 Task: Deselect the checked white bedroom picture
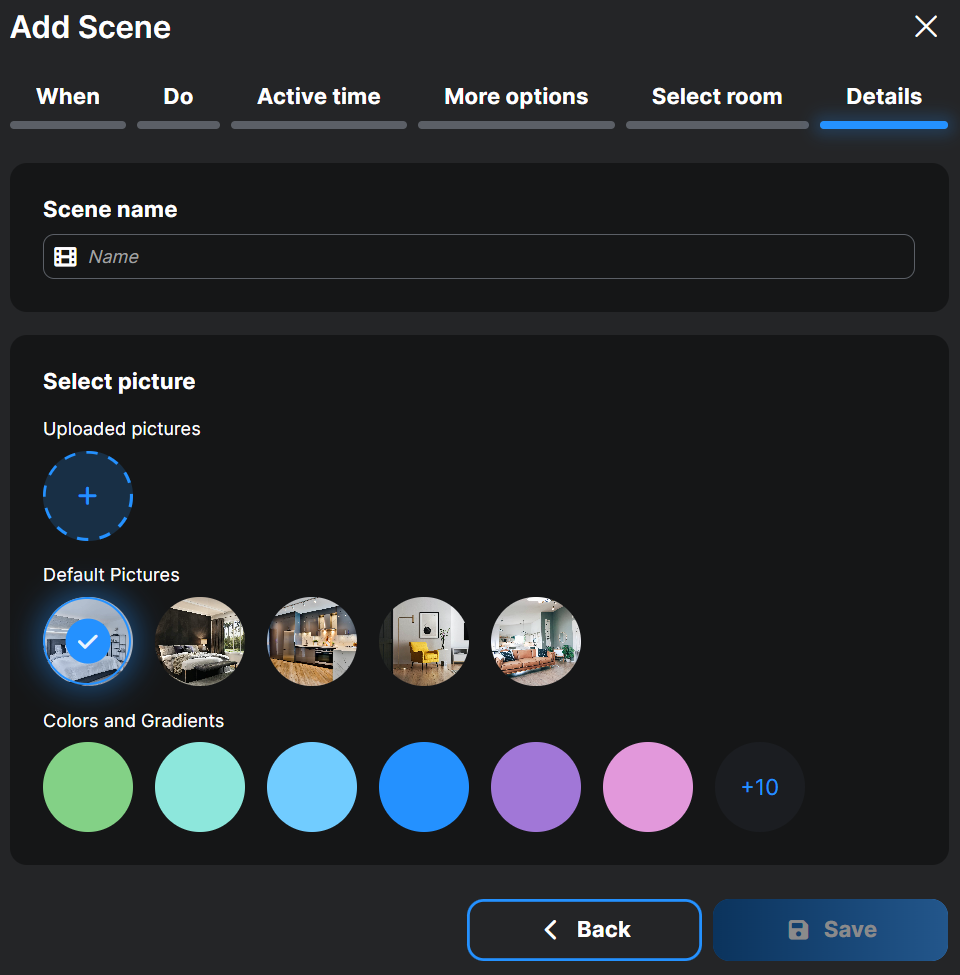[x=88, y=642]
